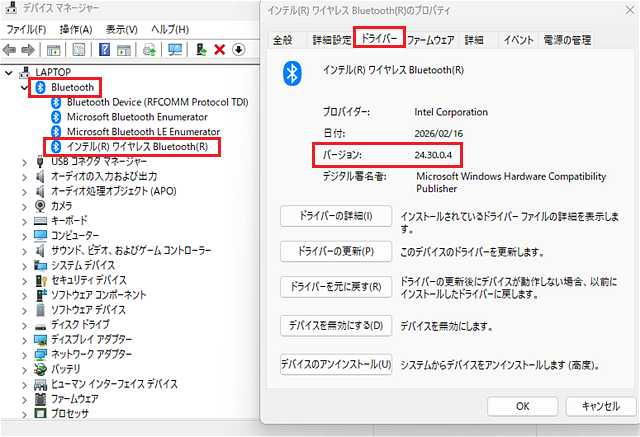
Task: Click the version value 24.30.0.4
Action: [x=433, y=155]
